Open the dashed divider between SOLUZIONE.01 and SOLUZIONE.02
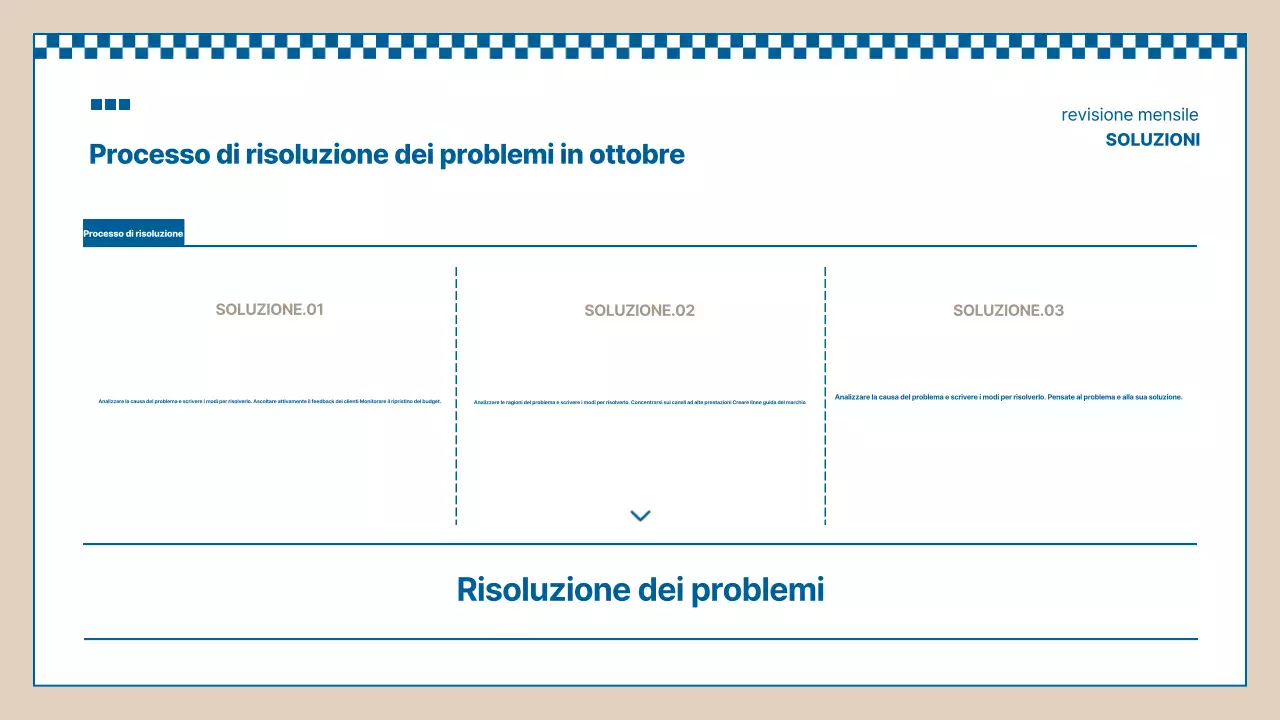This screenshot has width=1280, height=720. click(456, 396)
